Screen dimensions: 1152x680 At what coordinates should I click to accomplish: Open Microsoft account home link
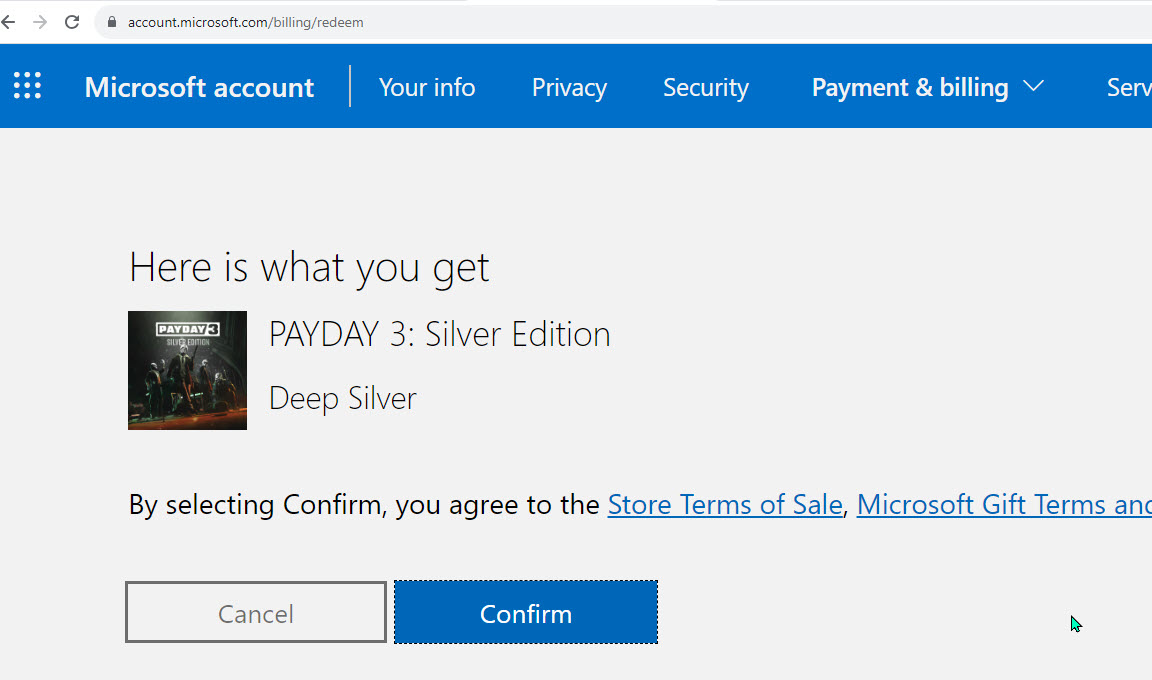tap(199, 87)
